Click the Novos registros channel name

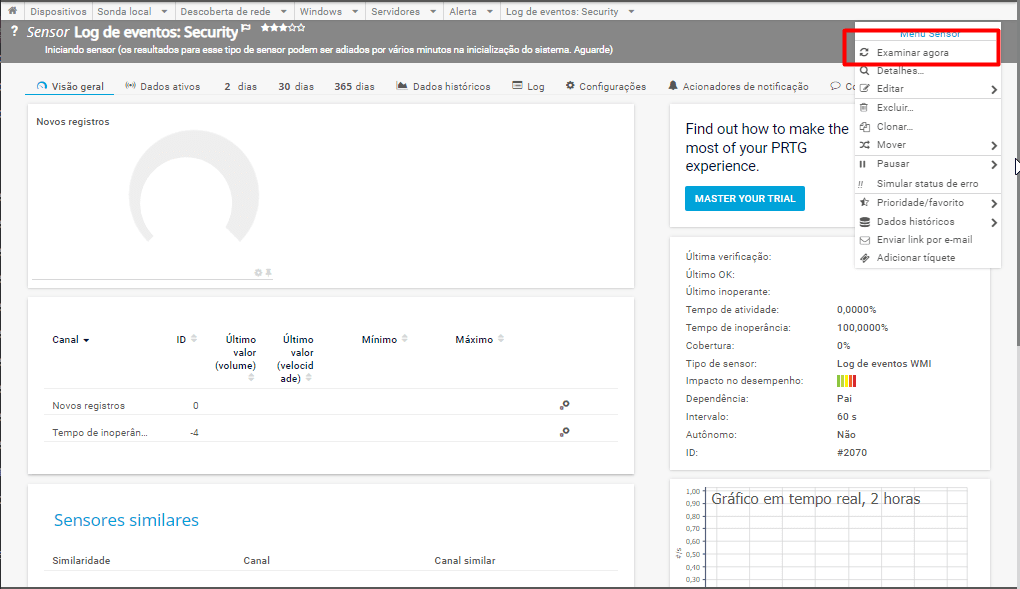[88, 405]
